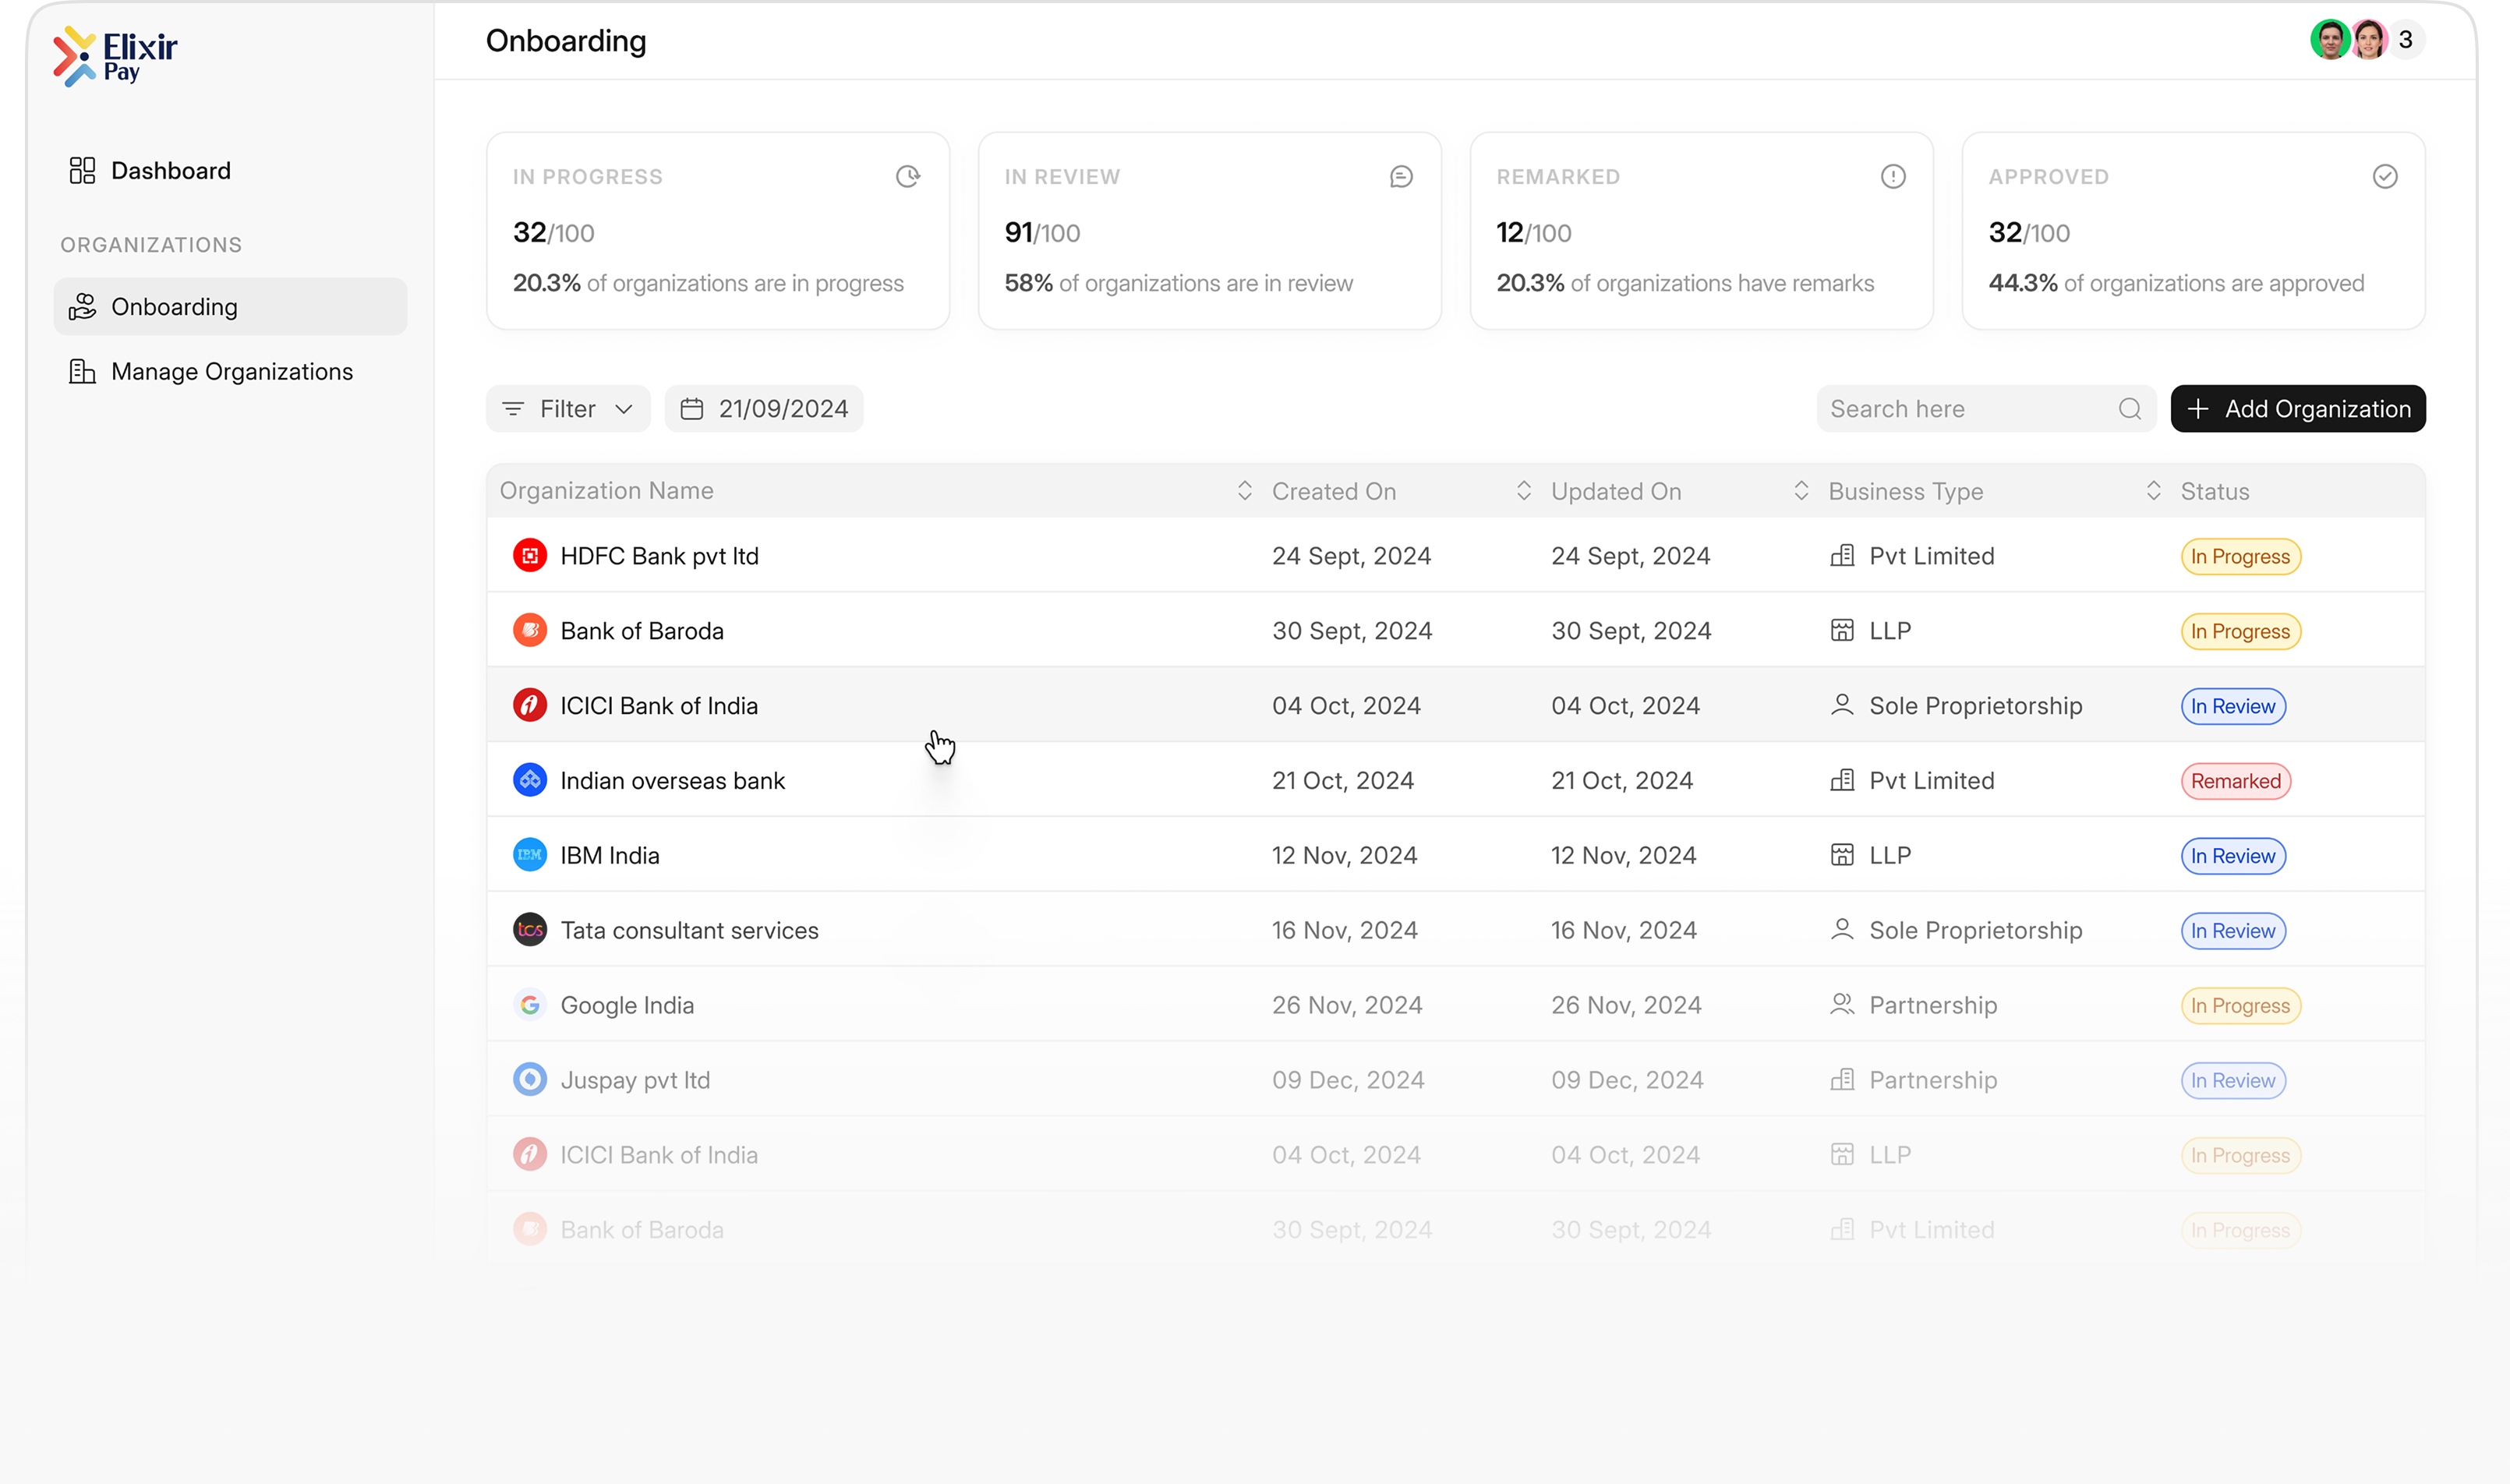Click the HDFC Bank logo icon
The height and width of the screenshot is (1484, 2510).
[x=530, y=556]
